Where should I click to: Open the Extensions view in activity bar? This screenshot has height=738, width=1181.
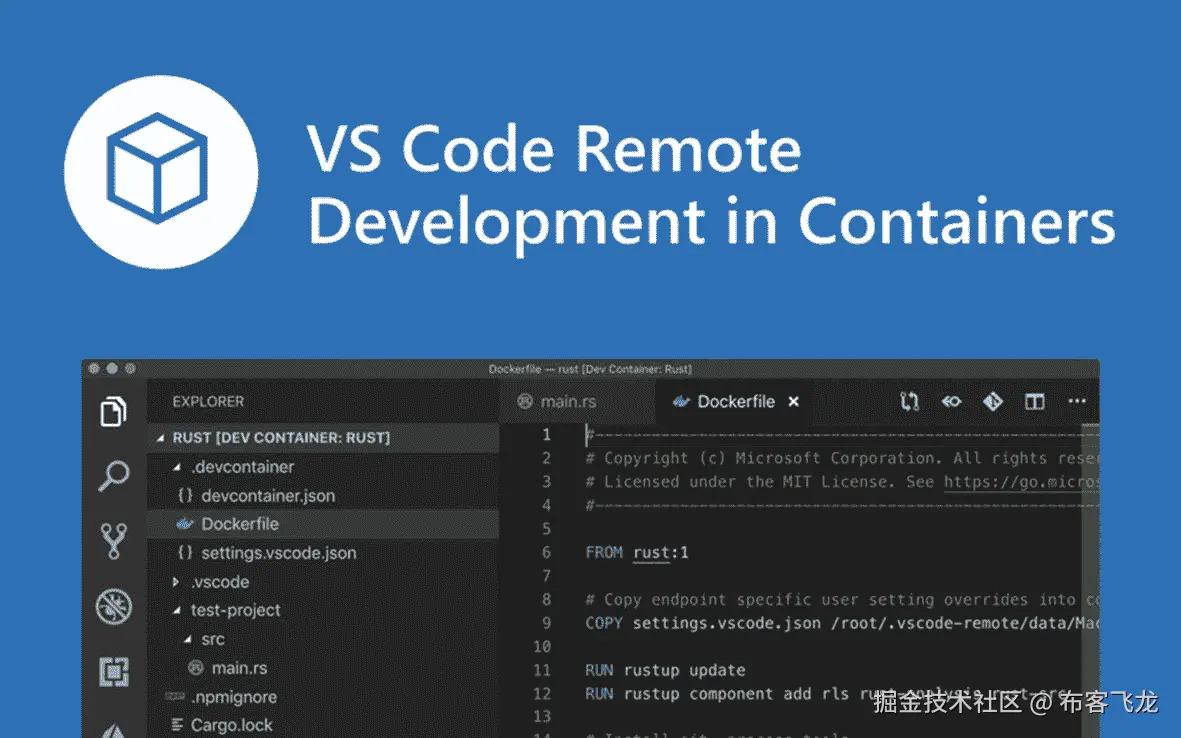(x=114, y=672)
